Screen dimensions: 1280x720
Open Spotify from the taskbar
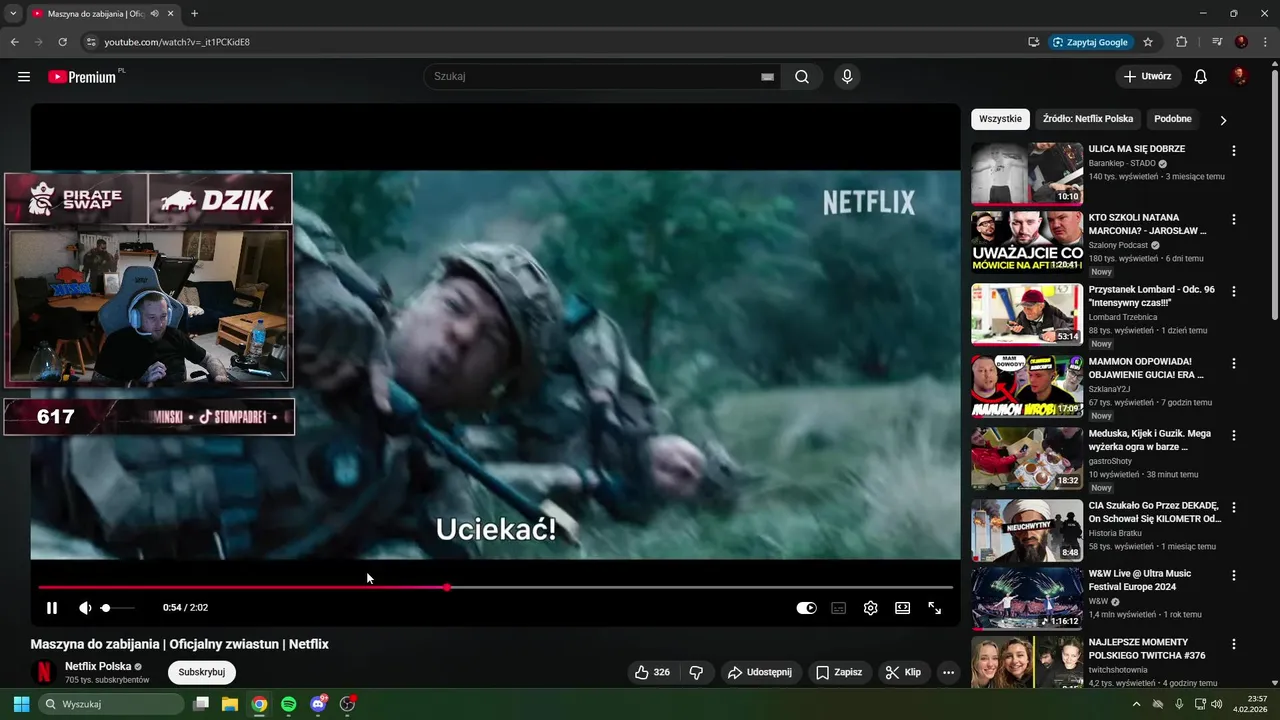(x=288, y=704)
